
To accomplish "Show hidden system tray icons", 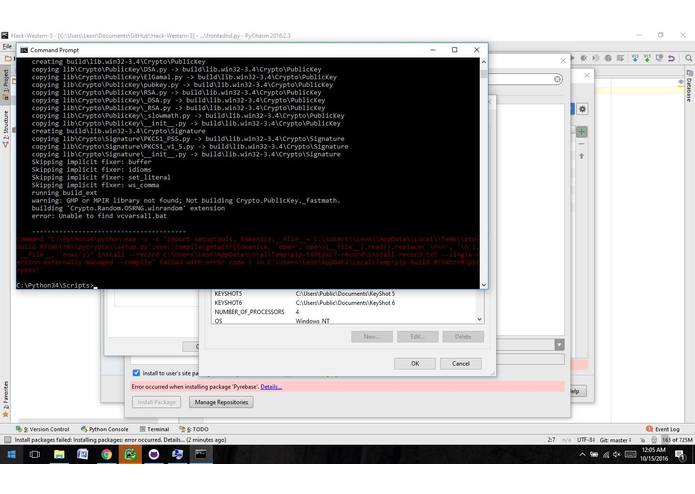I will (x=582, y=455).
